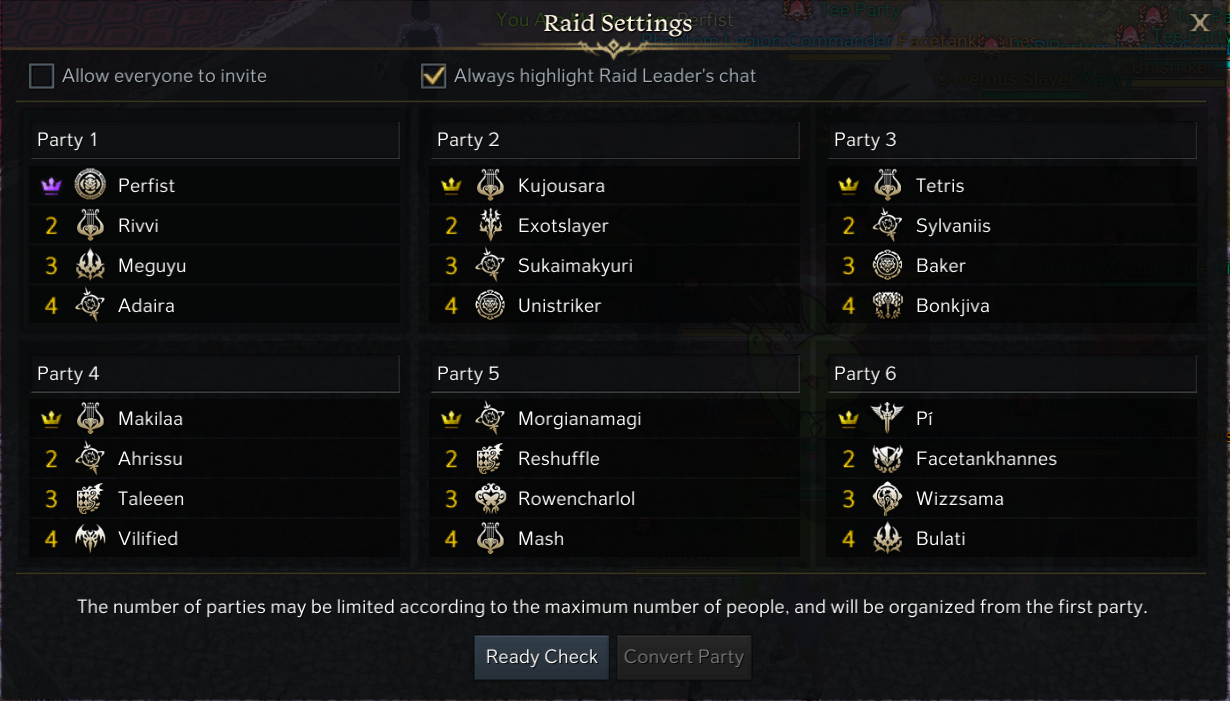Select the Party 4 header

214,373
